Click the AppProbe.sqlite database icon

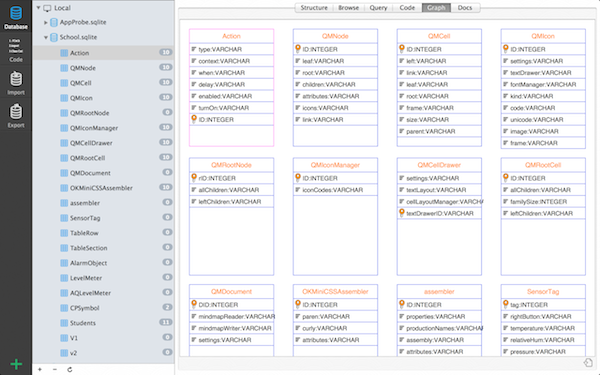pos(54,22)
